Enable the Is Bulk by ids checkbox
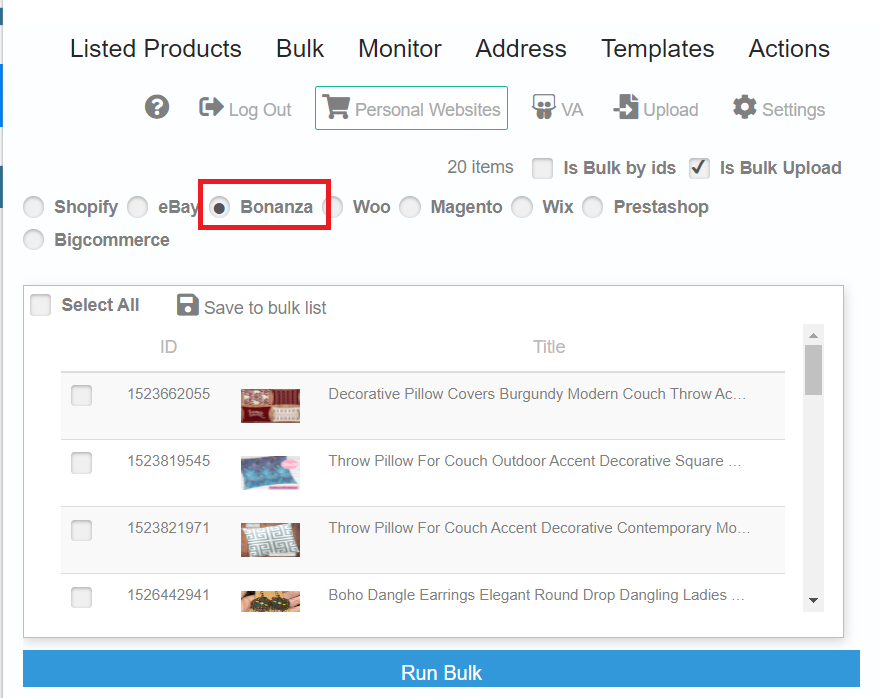This screenshot has width=880, height=698. (542, 168)
